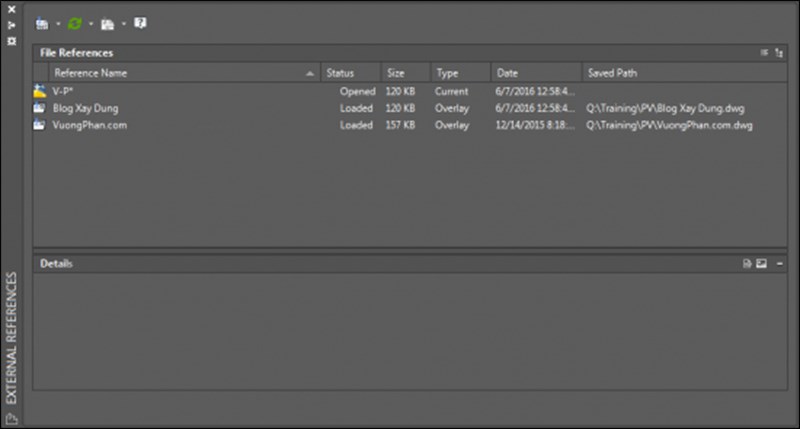Select the VuongPhan.com reference
This screenshot has height=429, width=800.
pyautogui.click(x=89, y=125)
